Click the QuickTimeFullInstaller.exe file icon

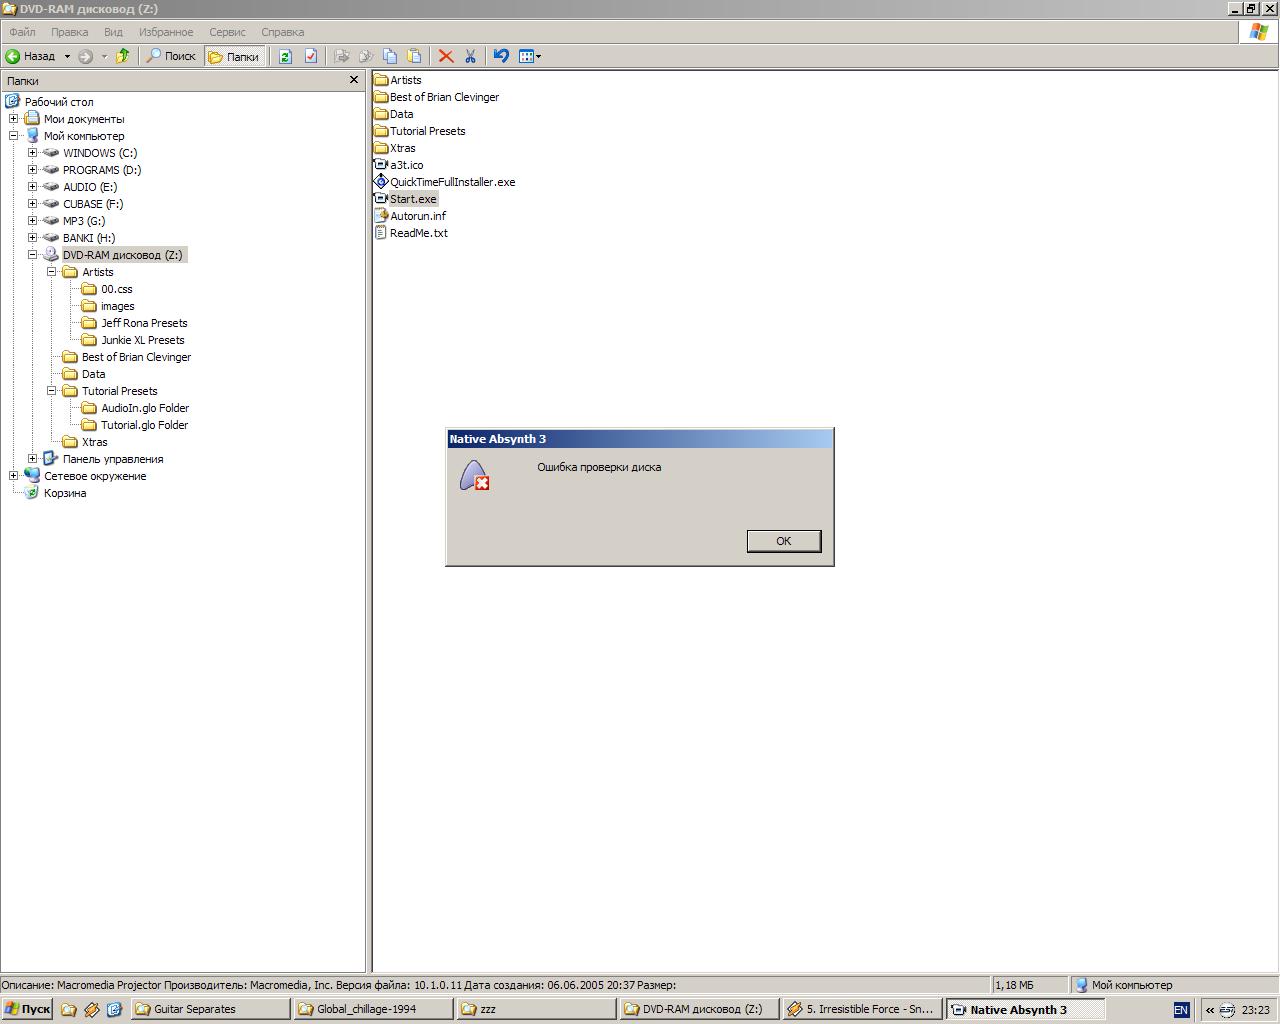381,182
